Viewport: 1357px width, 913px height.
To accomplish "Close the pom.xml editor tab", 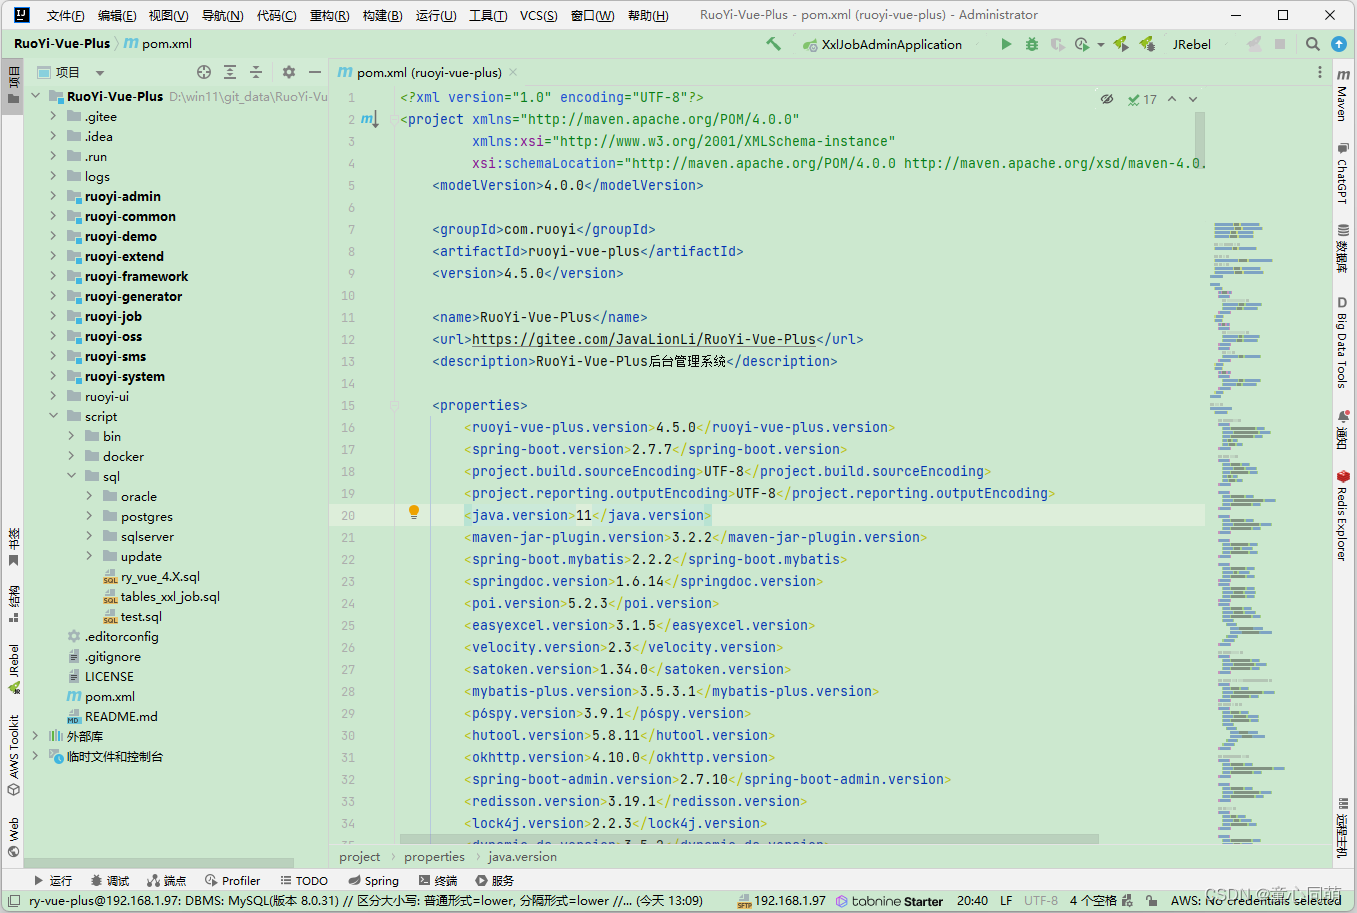I will pos(513,72).
